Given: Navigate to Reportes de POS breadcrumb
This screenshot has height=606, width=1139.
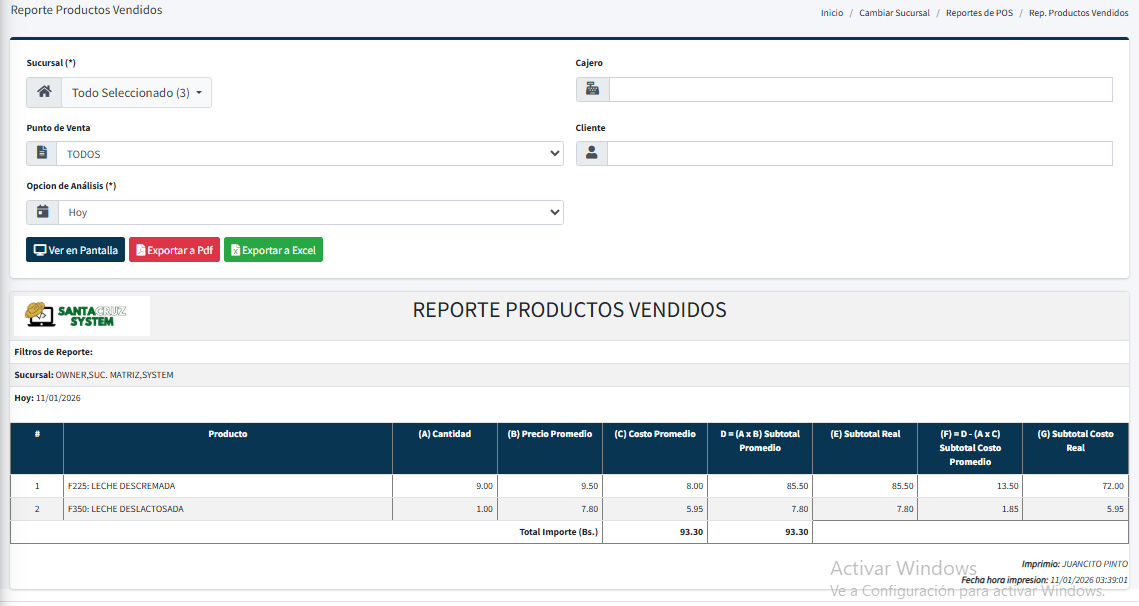Looking at the screenshot, I should pos(979,13).
